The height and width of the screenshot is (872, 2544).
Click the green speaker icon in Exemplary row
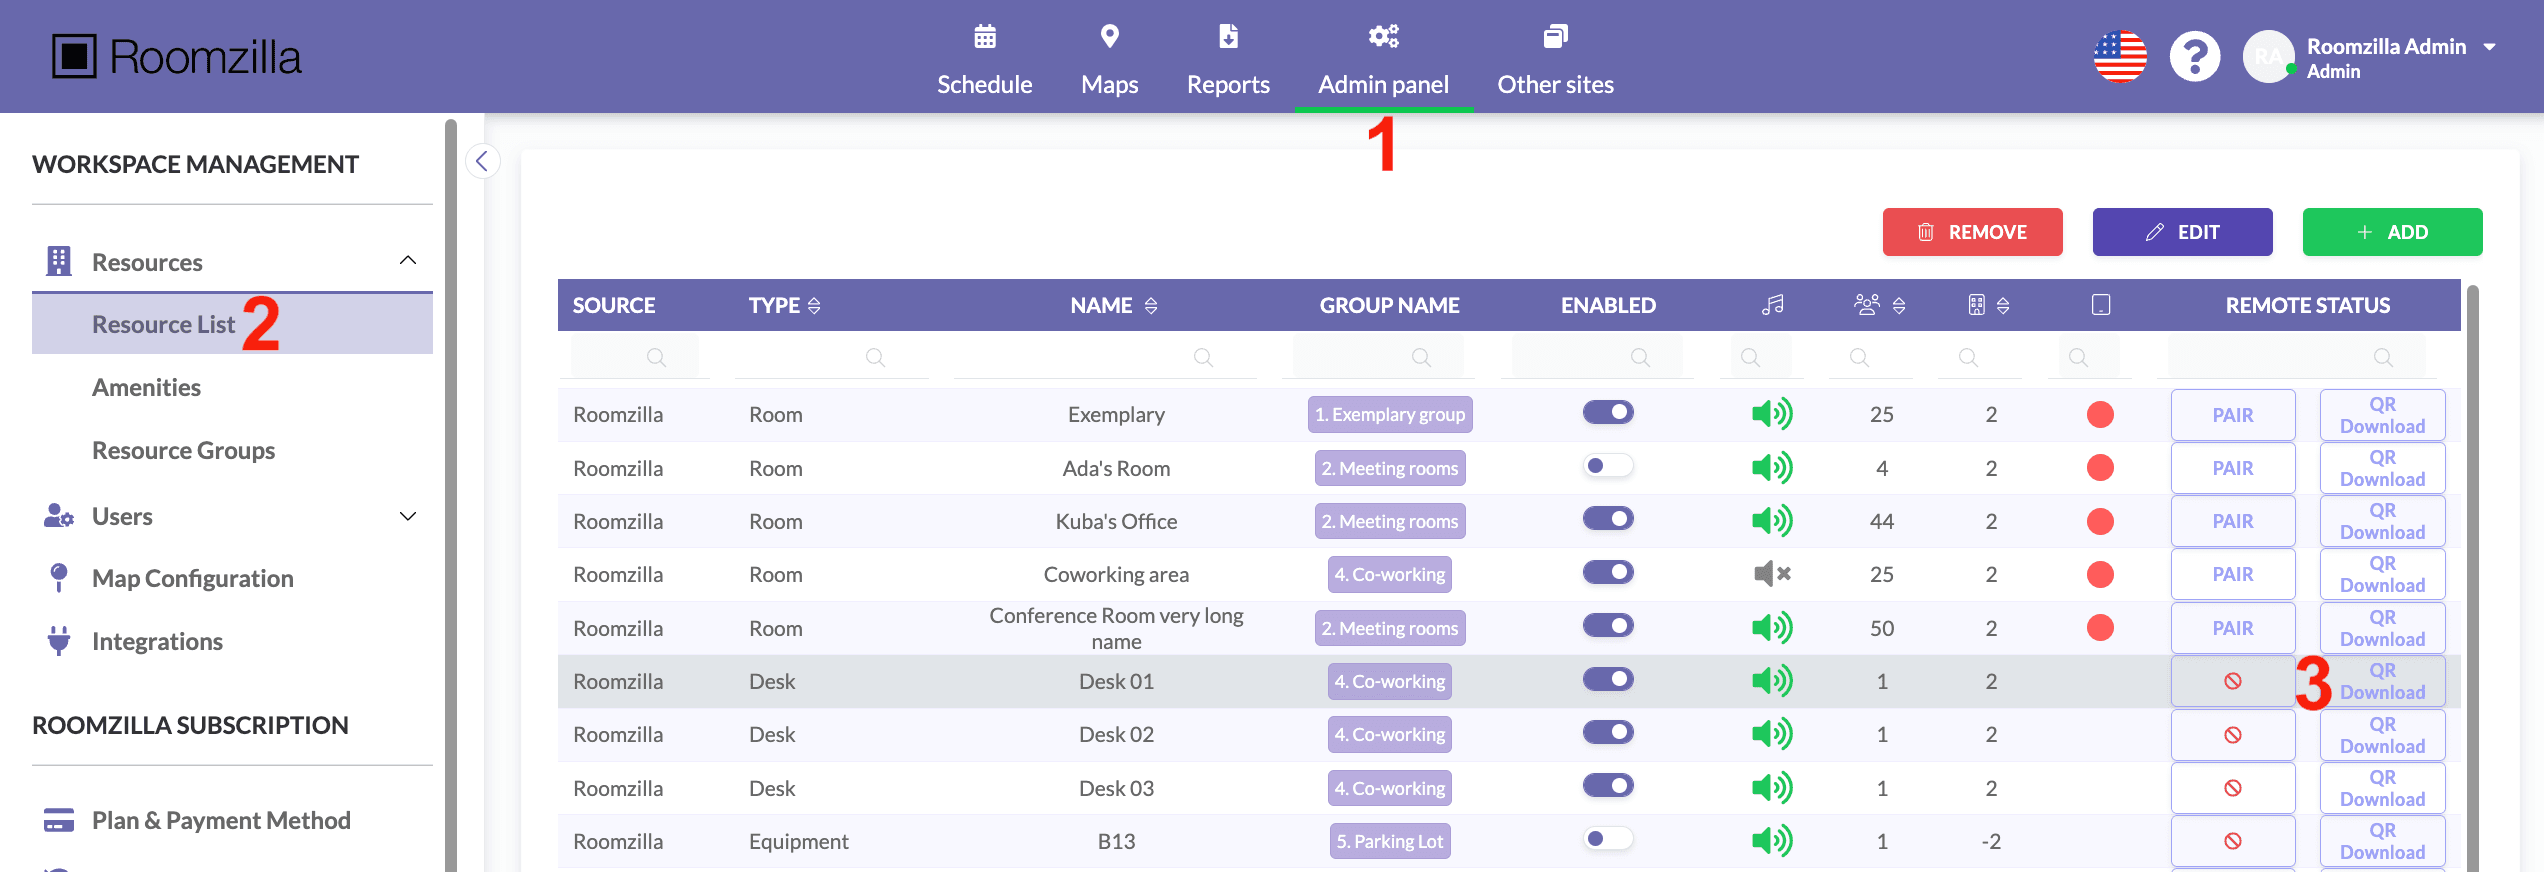click(x=1772, y=414)
